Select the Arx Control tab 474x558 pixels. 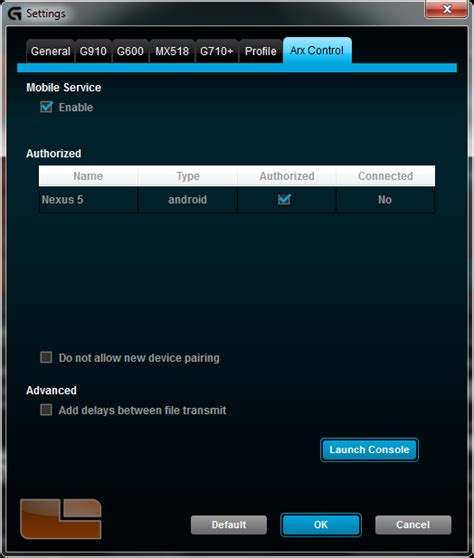317,51
